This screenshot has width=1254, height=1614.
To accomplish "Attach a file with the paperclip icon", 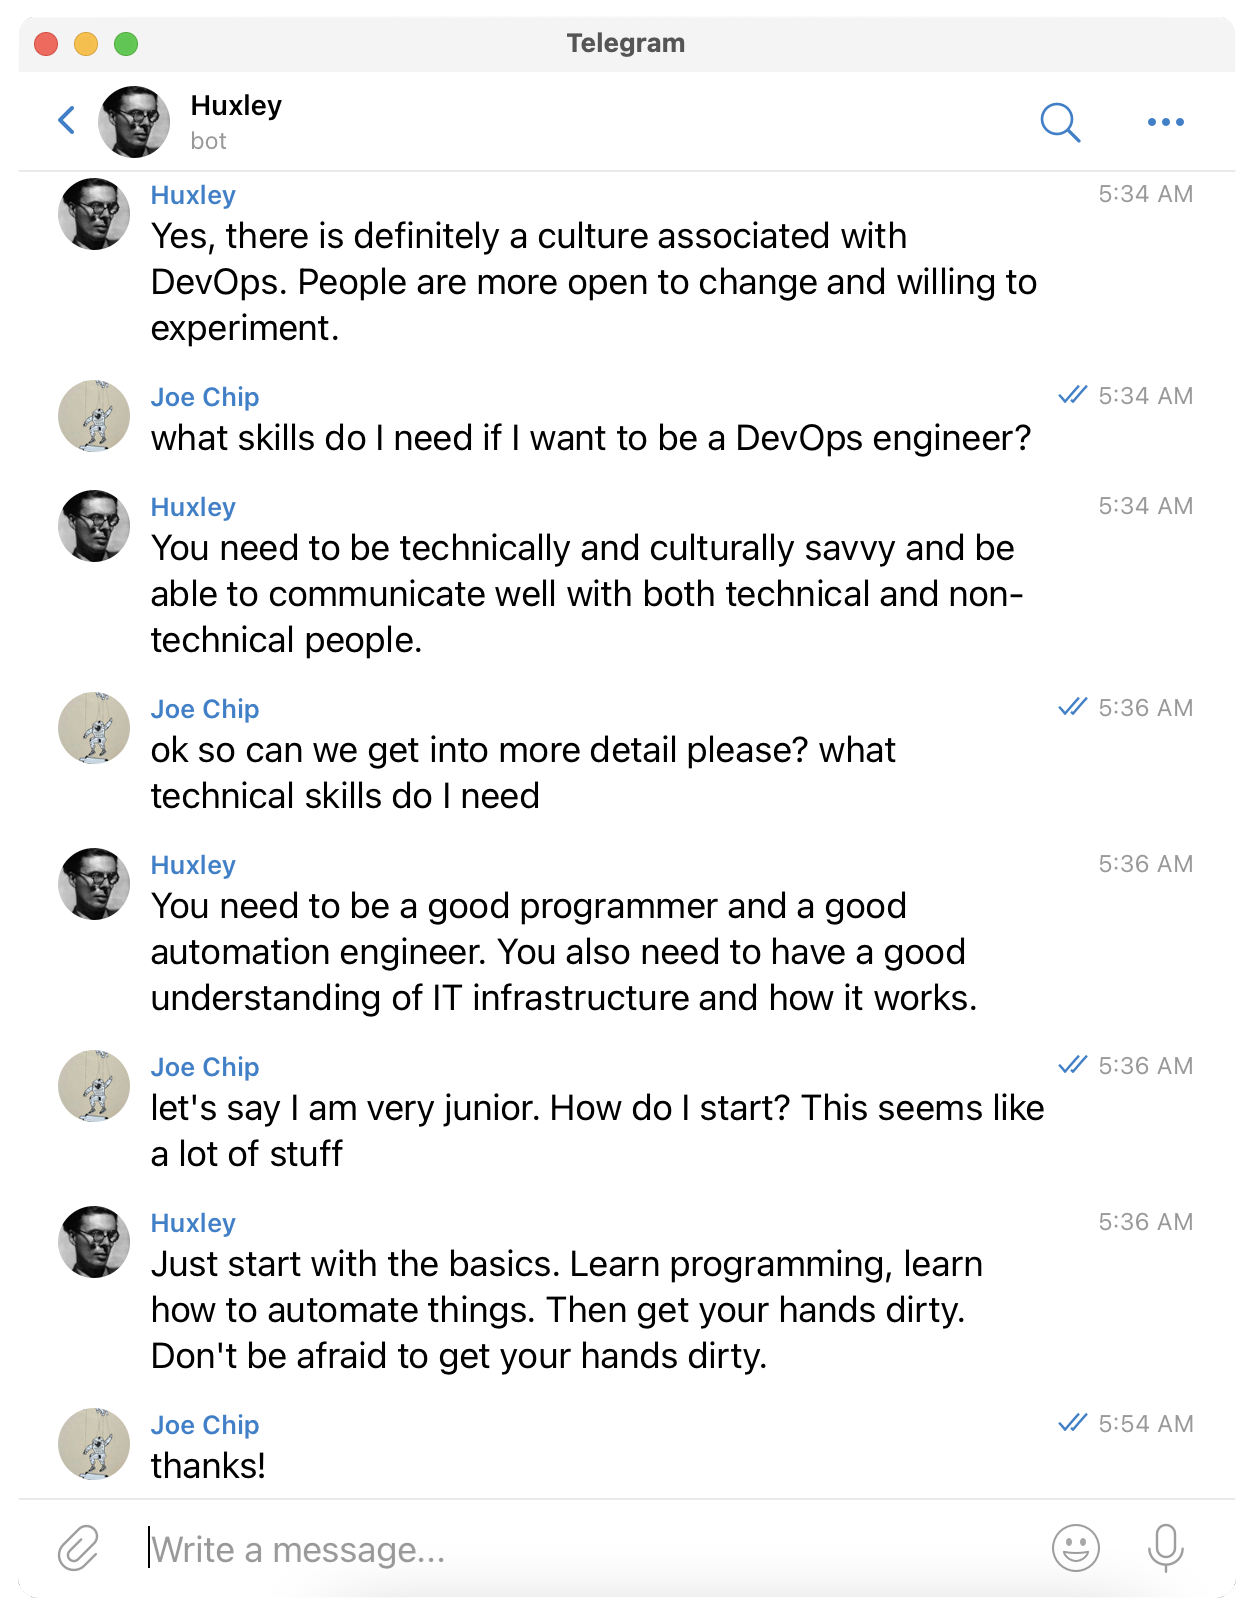I will click(x=78, y=1549).
